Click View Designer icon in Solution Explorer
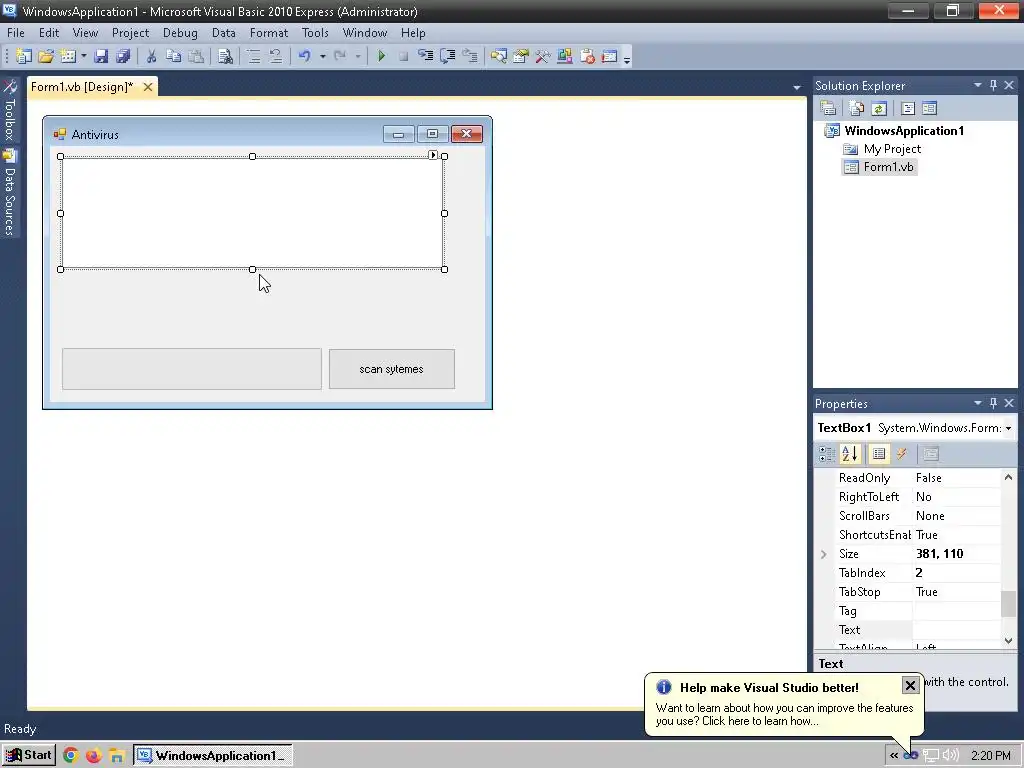Viewport: 1024px width, 768px height. coord(930,108)
